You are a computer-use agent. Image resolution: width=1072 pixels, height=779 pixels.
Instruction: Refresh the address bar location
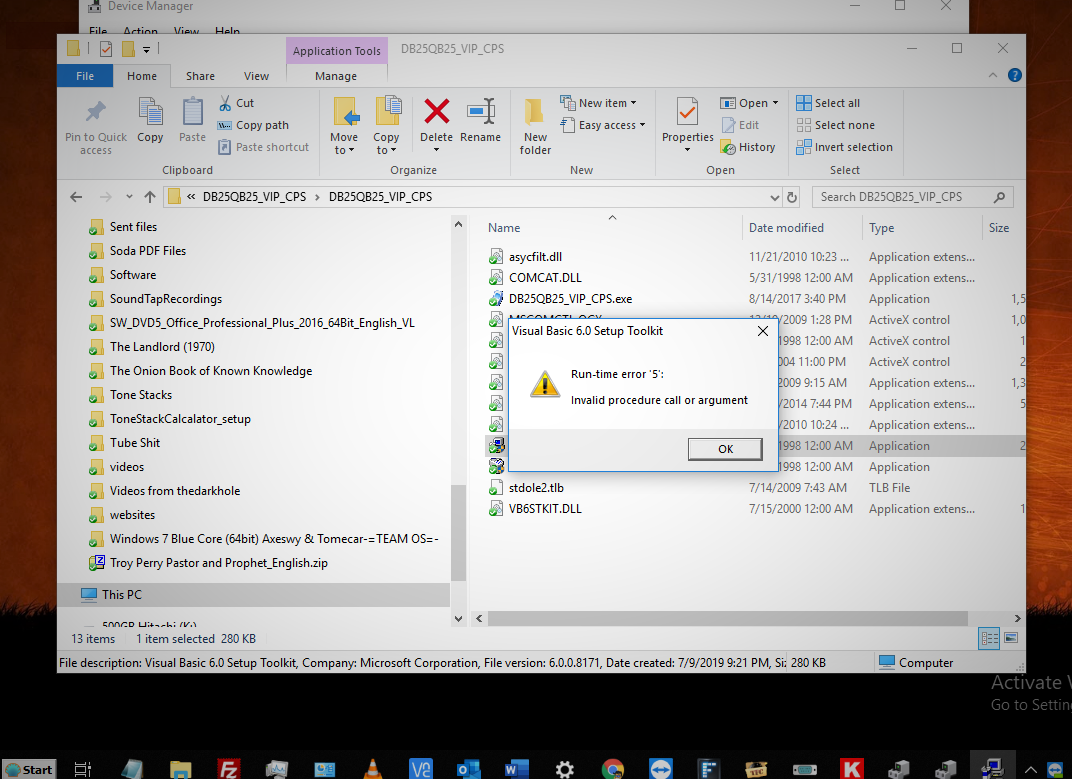(x=792, y=197)
